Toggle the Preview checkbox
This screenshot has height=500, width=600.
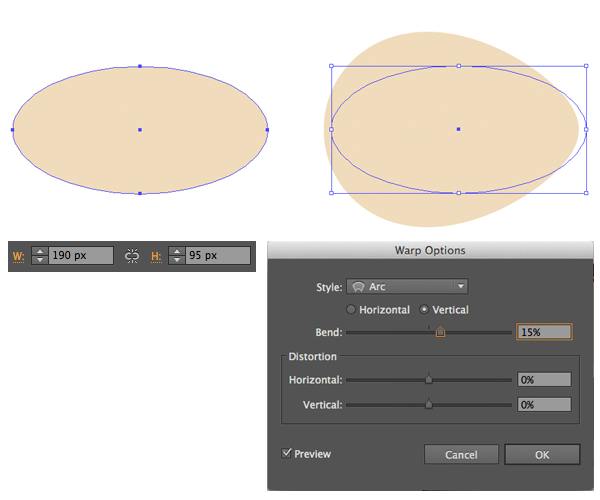288,454
